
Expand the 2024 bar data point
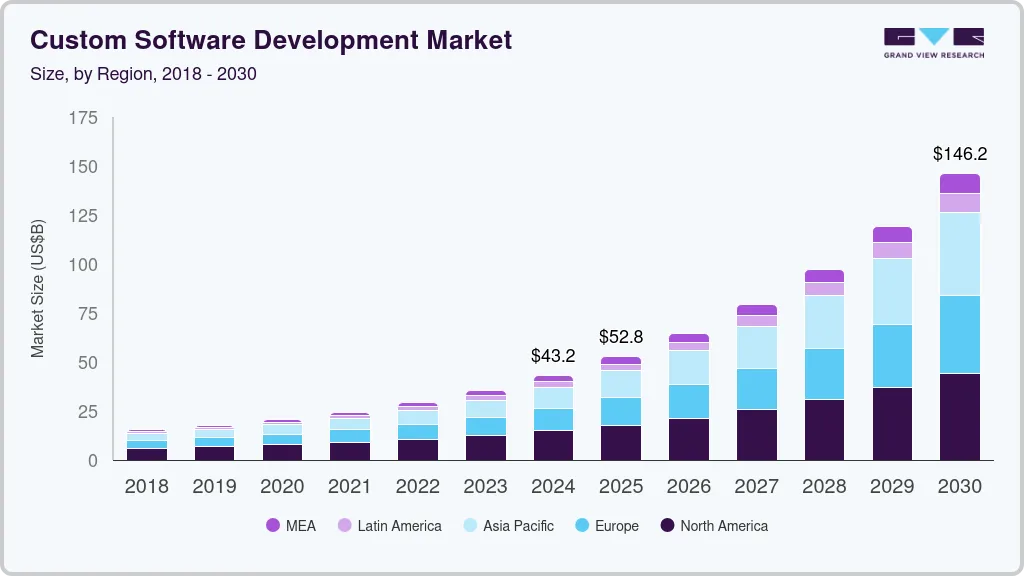point(553,420)
